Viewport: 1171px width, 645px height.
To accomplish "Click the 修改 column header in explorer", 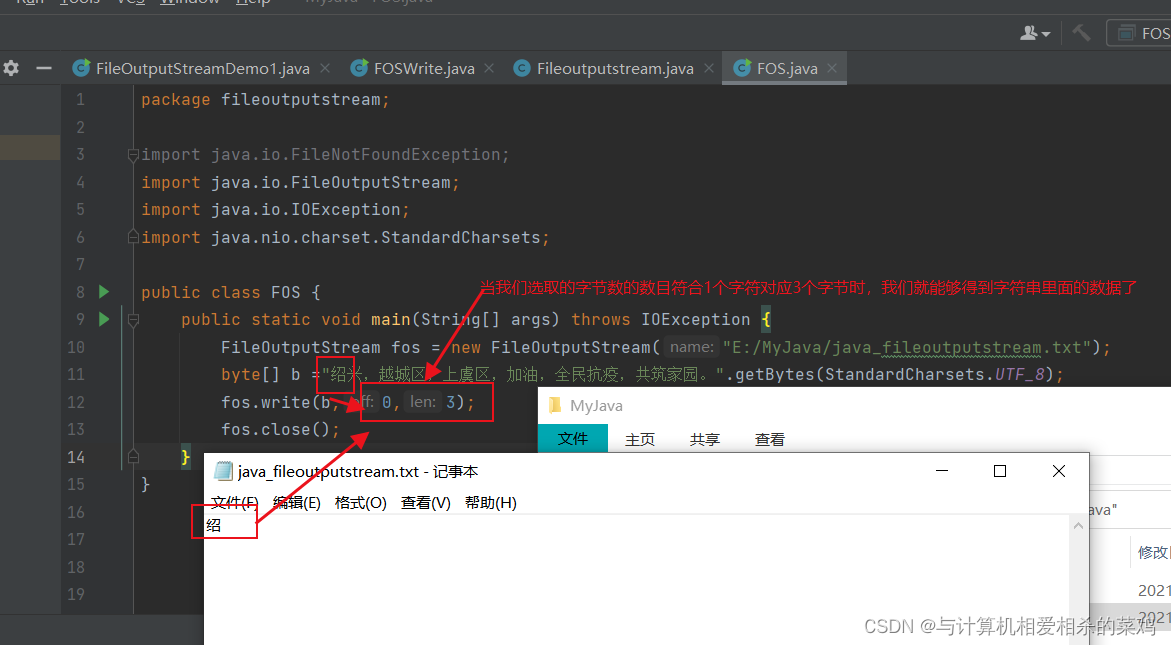I will (x=1152, y=552).
